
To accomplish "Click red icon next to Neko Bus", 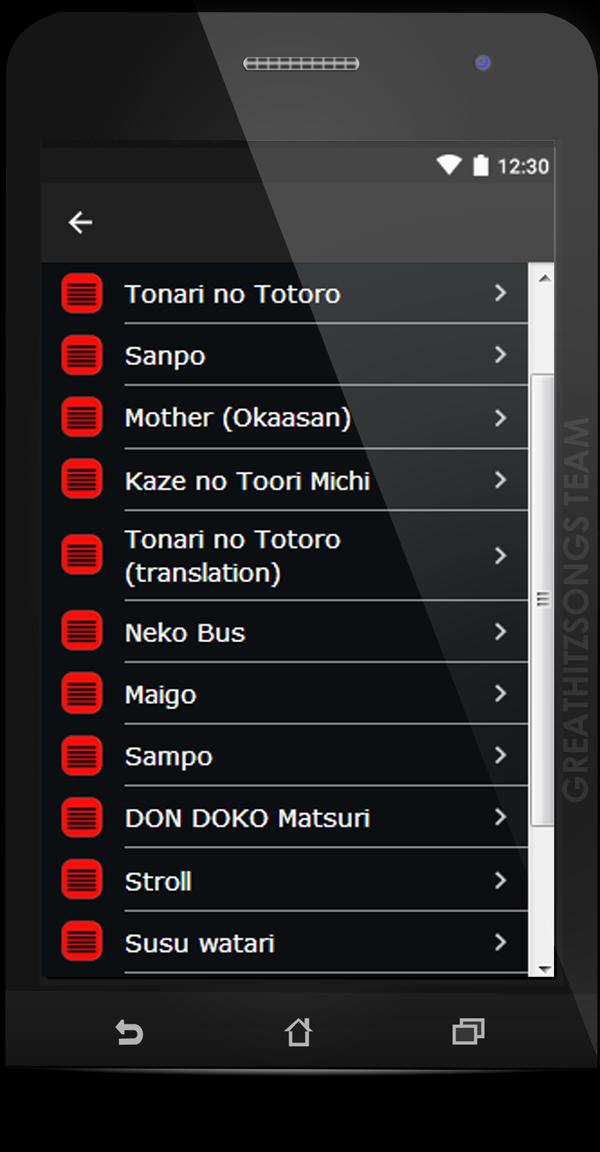I will coord(82,630).
